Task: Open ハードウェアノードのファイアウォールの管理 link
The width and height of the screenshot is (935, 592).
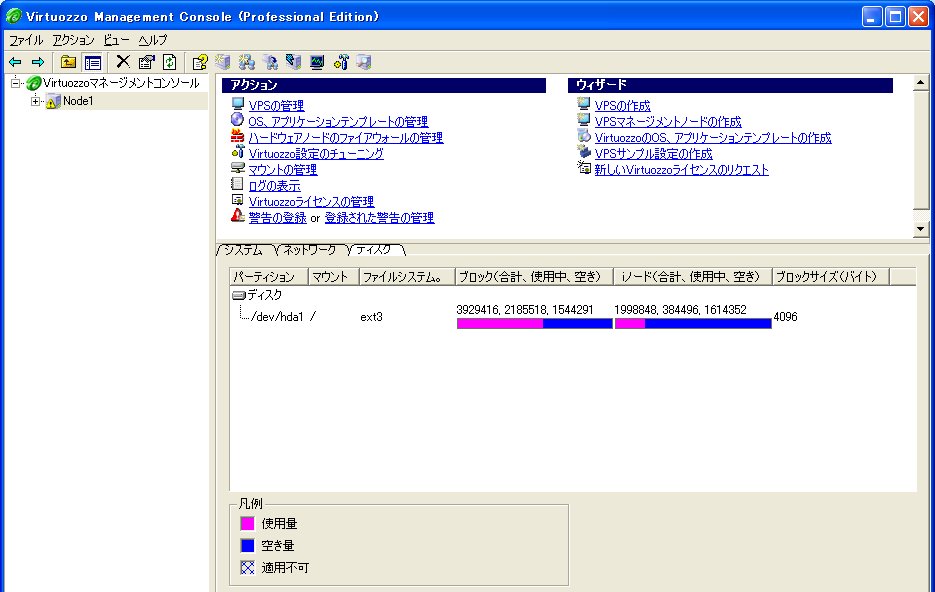Action: 346,138
